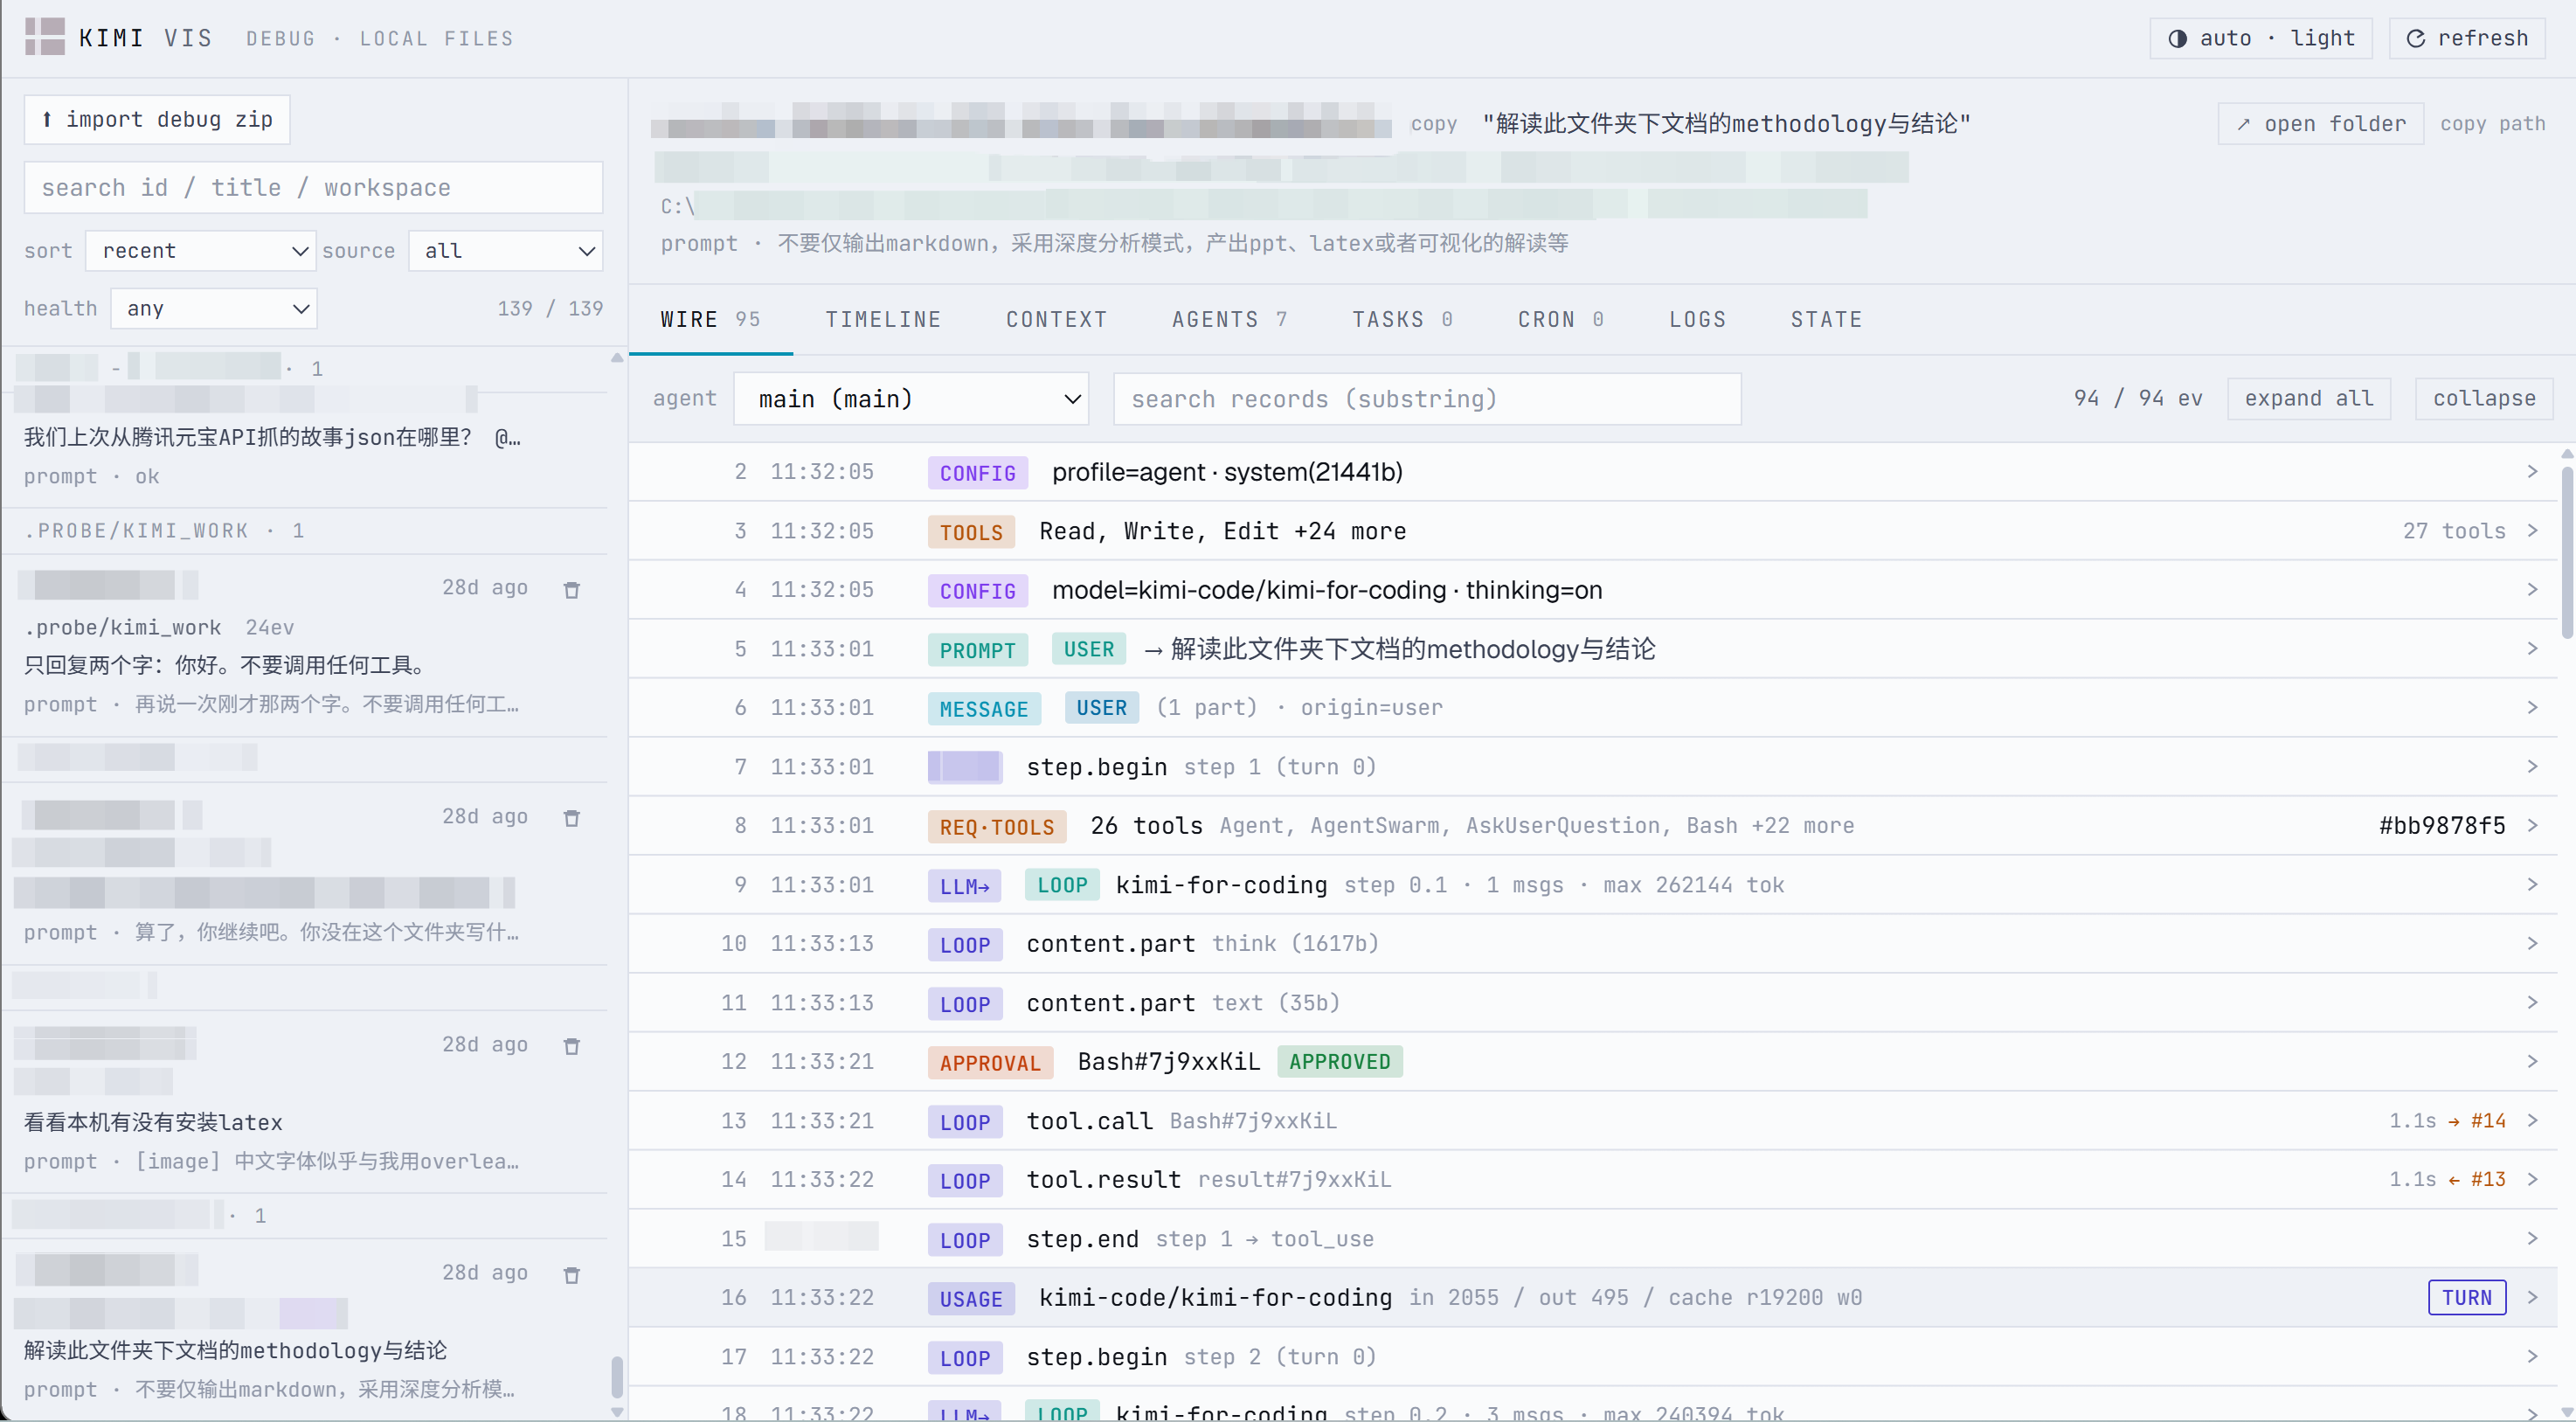Expand row 3 TOOLS Read, Write, Edit chevron
Screen dimensions: 2576x1422
[x=2532, y=530]
